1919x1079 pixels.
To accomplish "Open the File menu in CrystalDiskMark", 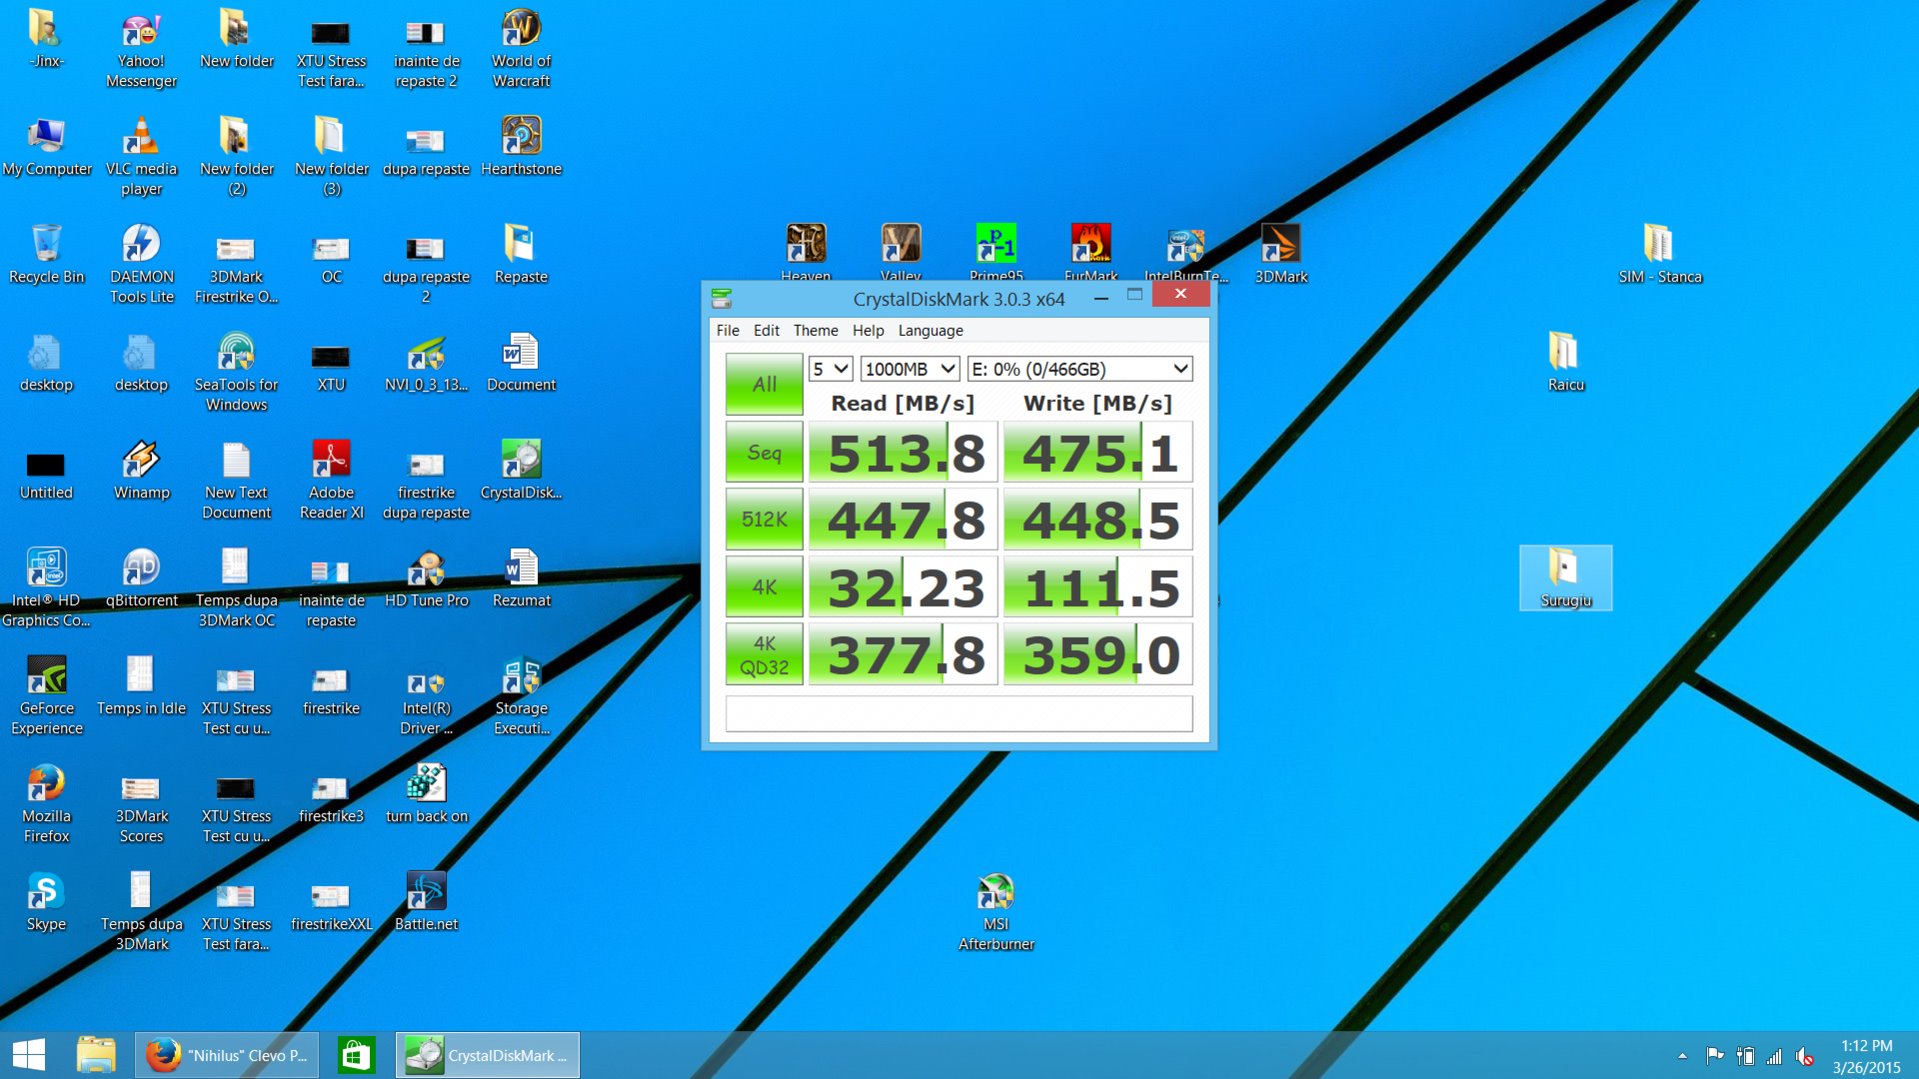I will coord(728,330).
